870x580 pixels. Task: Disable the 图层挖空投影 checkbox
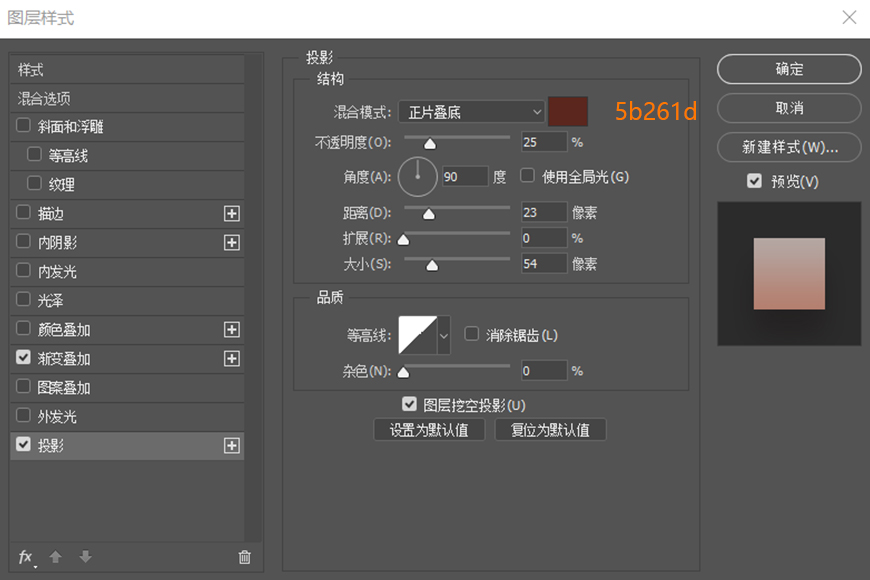click(410, 404)
